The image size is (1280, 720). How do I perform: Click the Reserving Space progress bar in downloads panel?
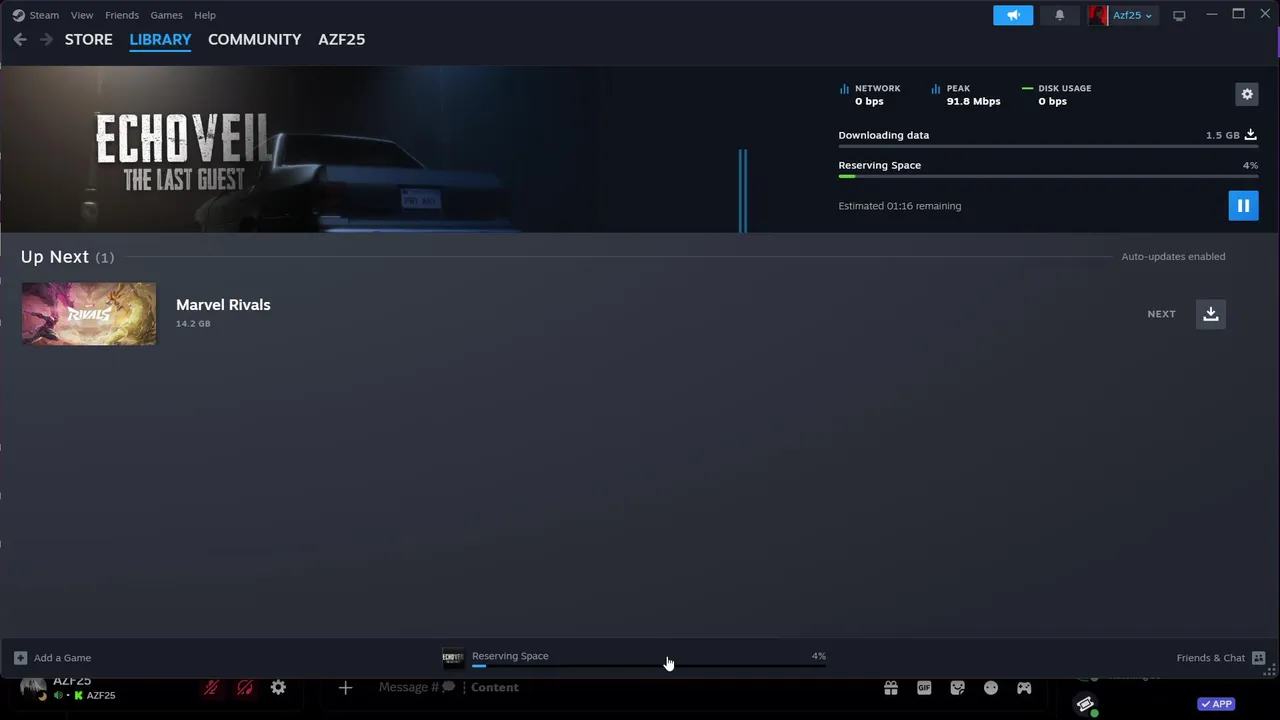1048,176
